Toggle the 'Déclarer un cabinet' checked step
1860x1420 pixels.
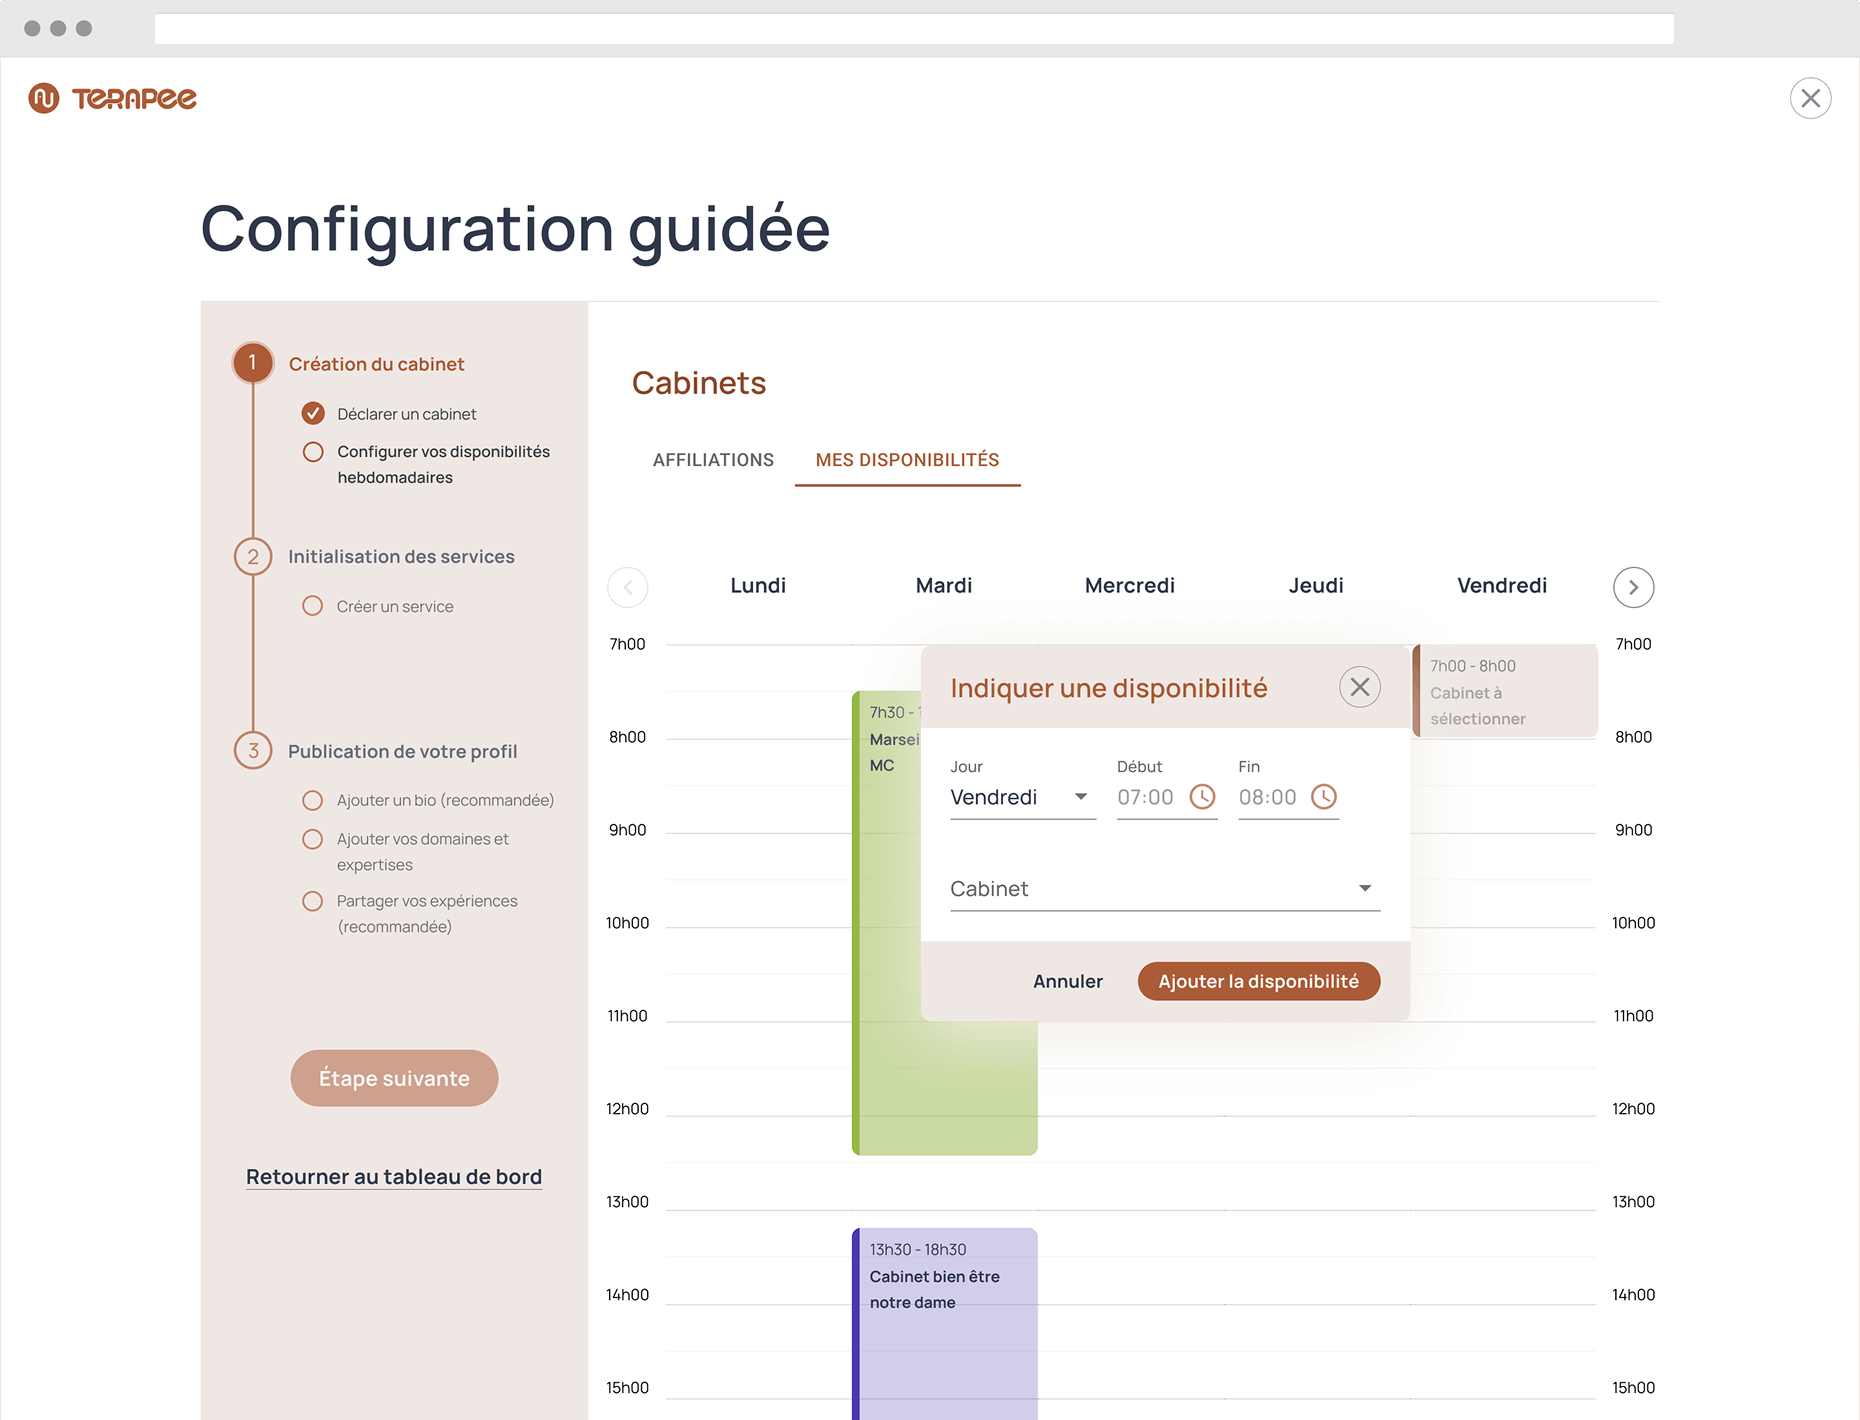[313, 413]
